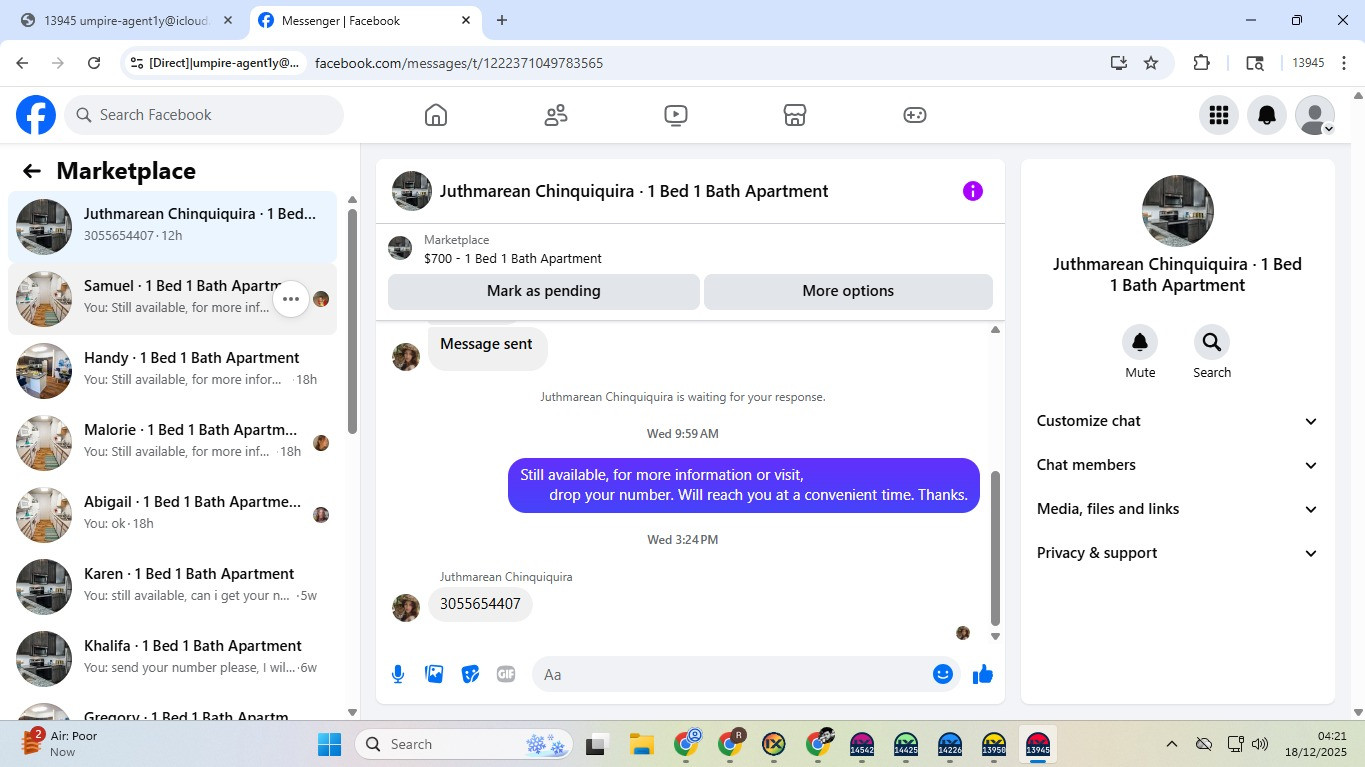Click More options button
The height and width of the screenshot is (767, 1365).
(x=848, y=291)
